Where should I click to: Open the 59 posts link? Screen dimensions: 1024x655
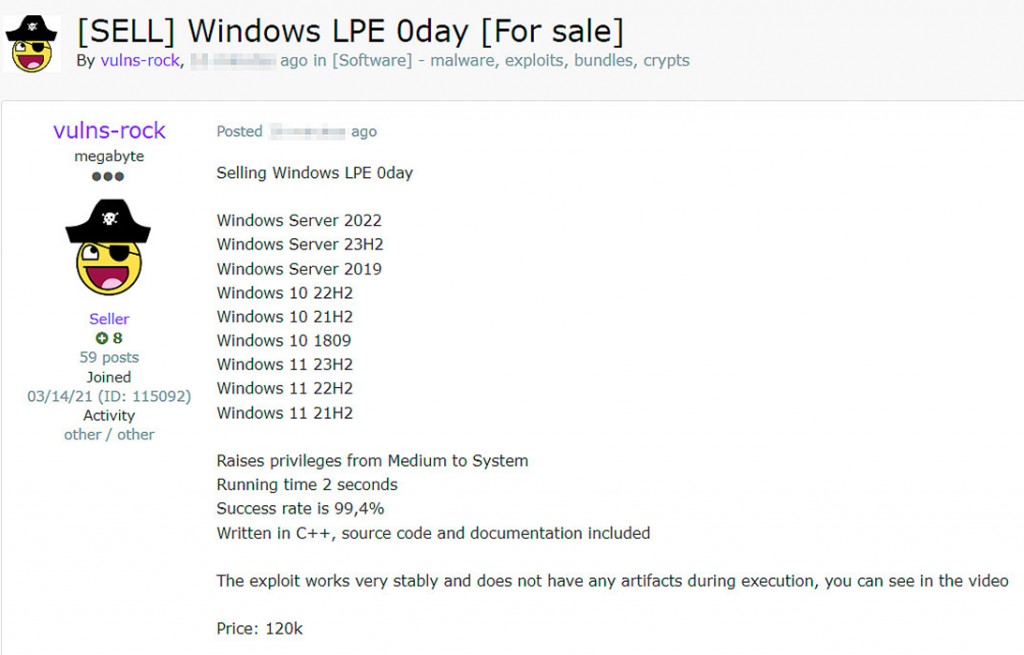click(109, 357)
